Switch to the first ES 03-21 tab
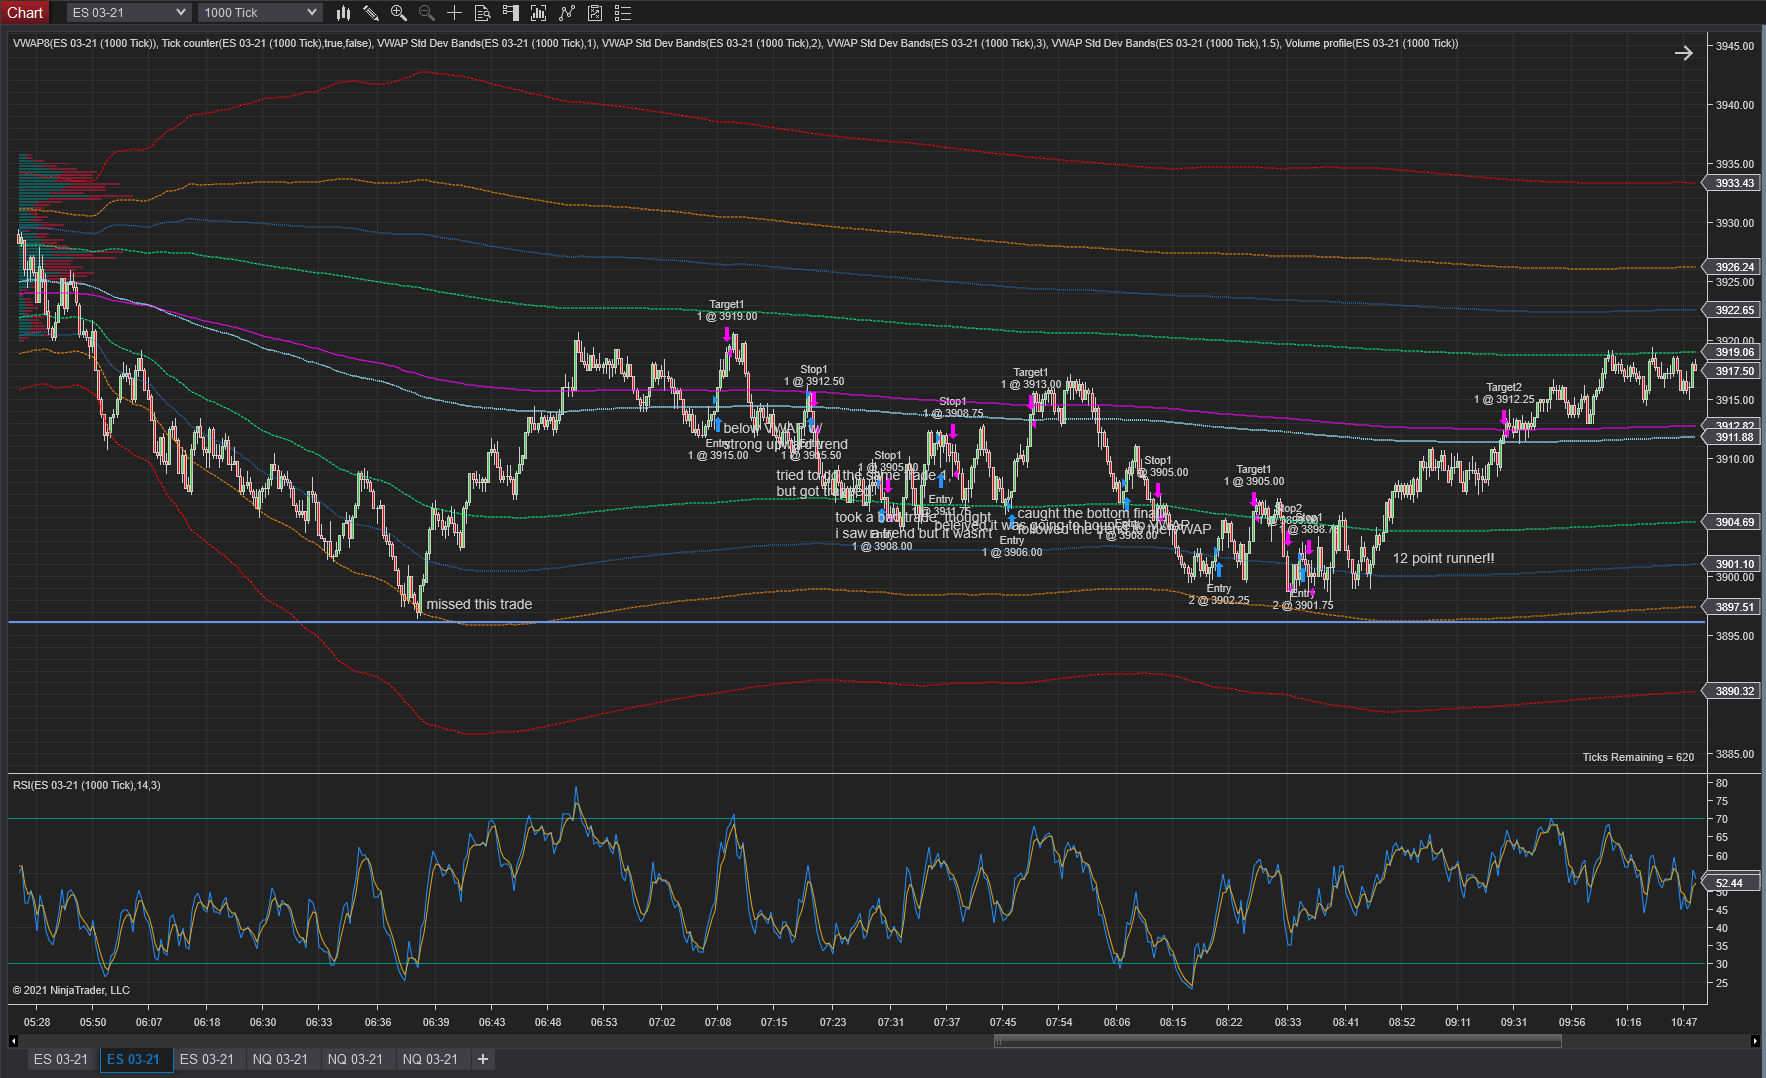This screenshot has height=1078, width=1766. click(61, 1059)
